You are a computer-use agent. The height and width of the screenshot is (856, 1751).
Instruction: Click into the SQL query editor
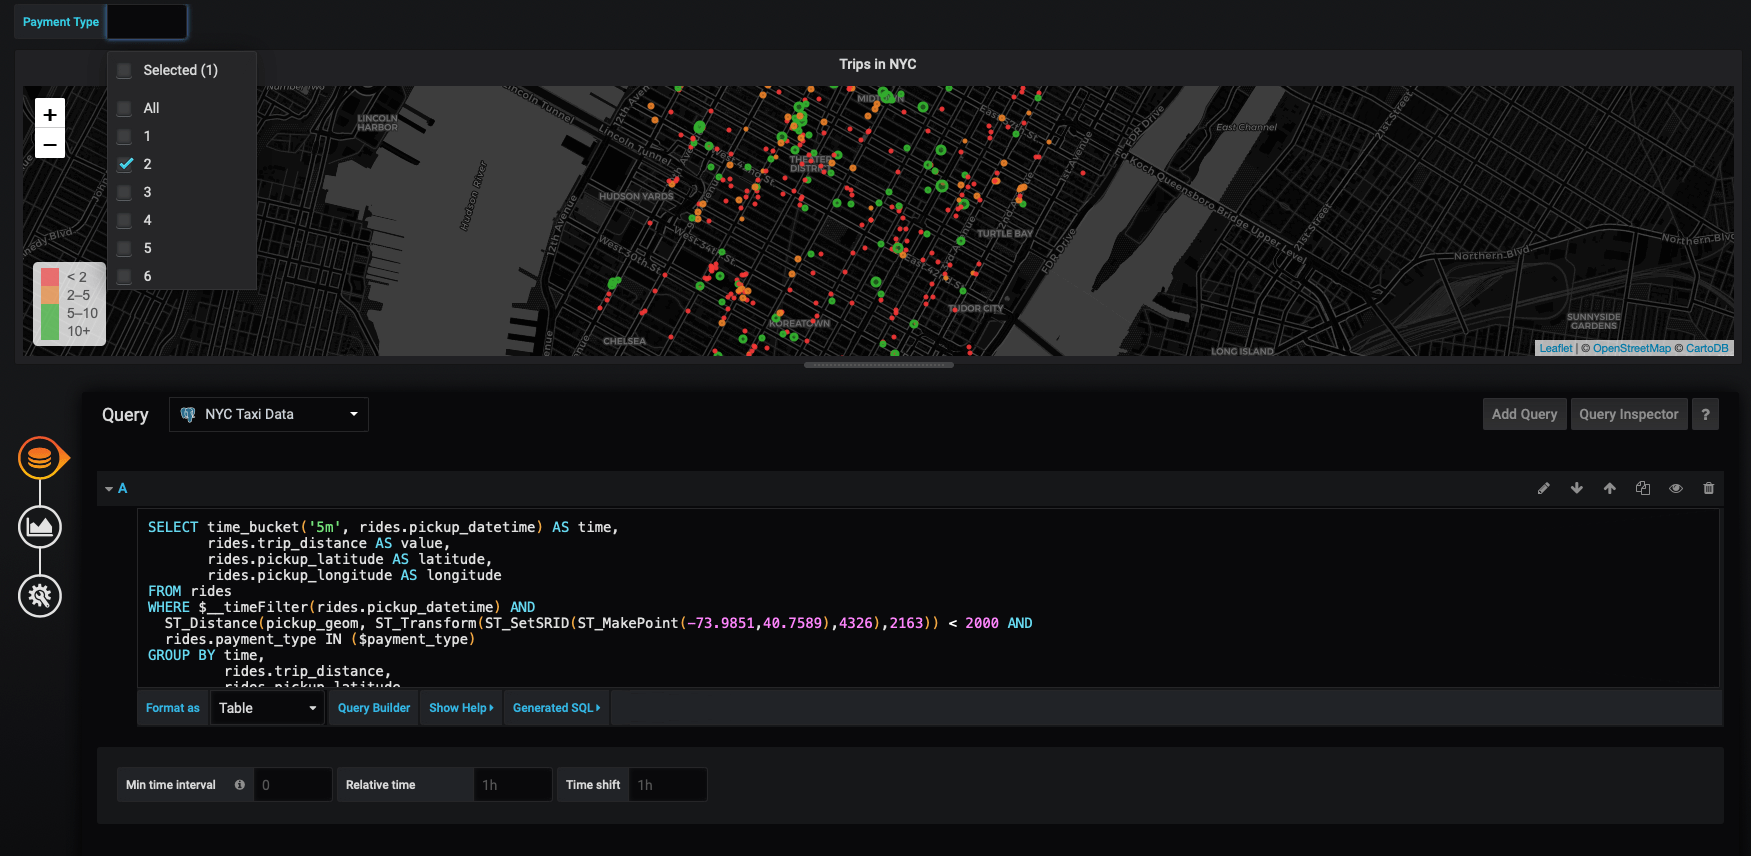tap(928, 598)
